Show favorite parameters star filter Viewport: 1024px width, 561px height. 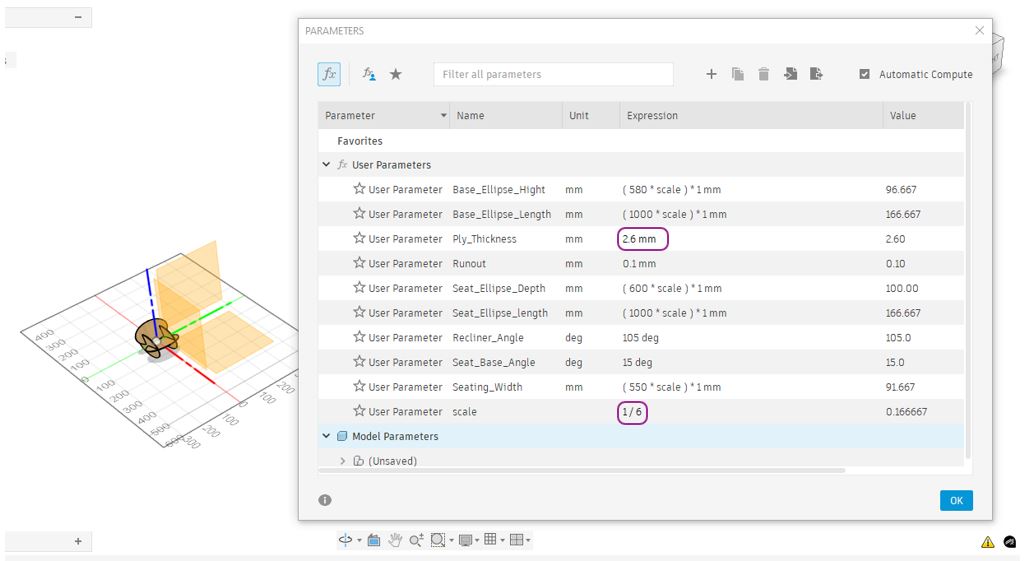click(x=396, y=74)
